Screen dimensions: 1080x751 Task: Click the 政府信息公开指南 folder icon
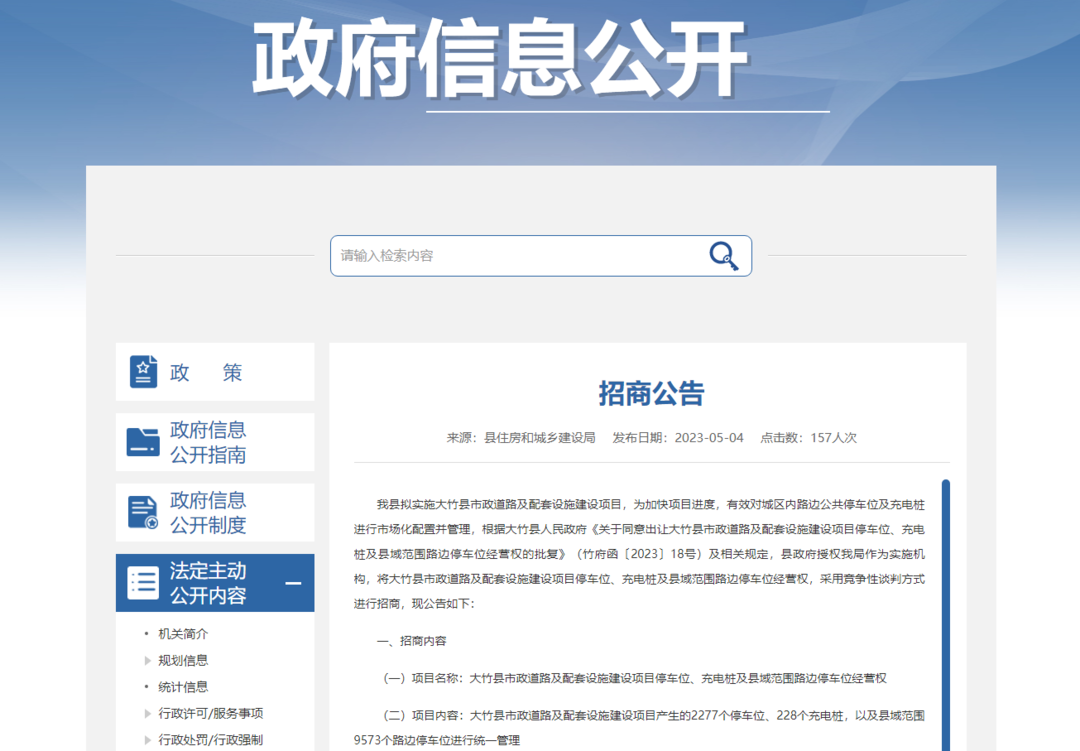coord(143,442)
